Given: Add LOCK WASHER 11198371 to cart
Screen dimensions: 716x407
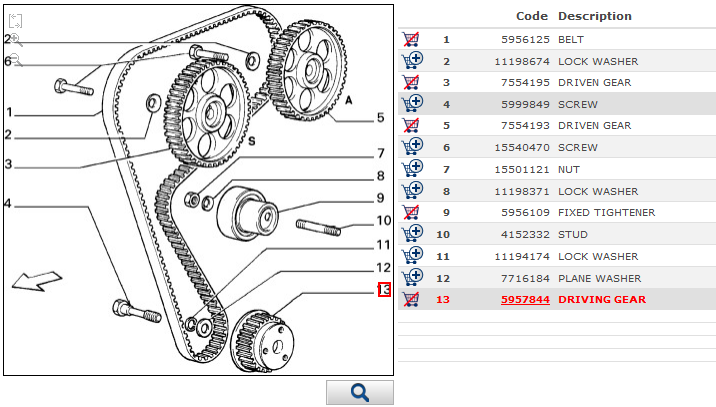Looking at the screenshot, I should click(x=411, y=190).
